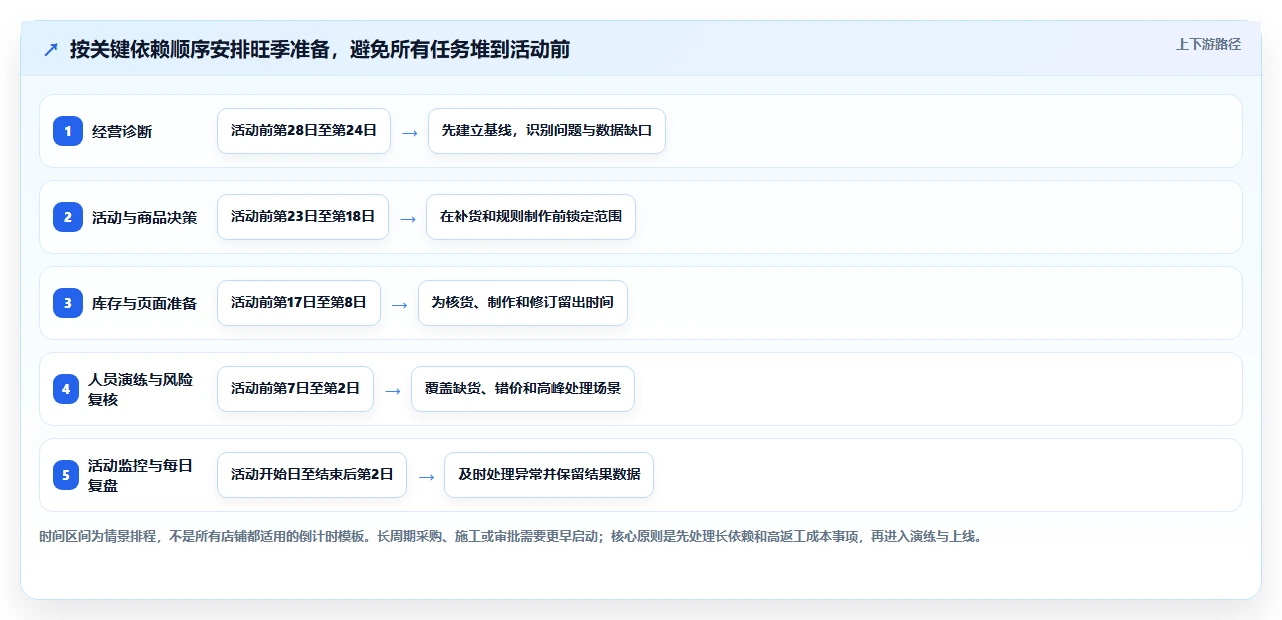The image size is (1282, 620).
Task: Click the 活动与商品决策 step title
Action: pos(145,217)
